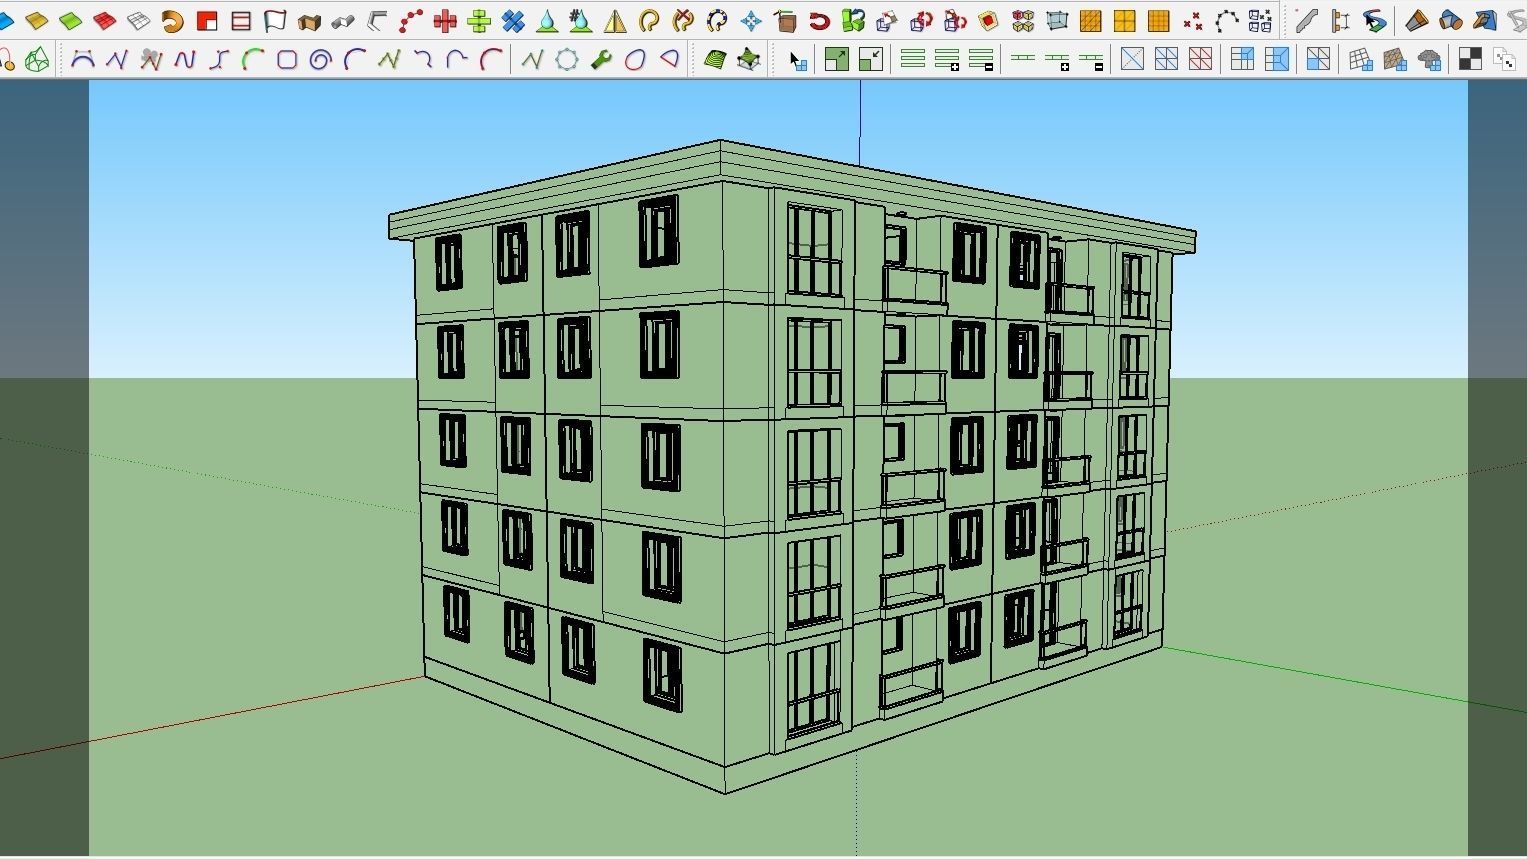Choose the brown notched box icon
The image size is (1527, 859).
[309, 21]
